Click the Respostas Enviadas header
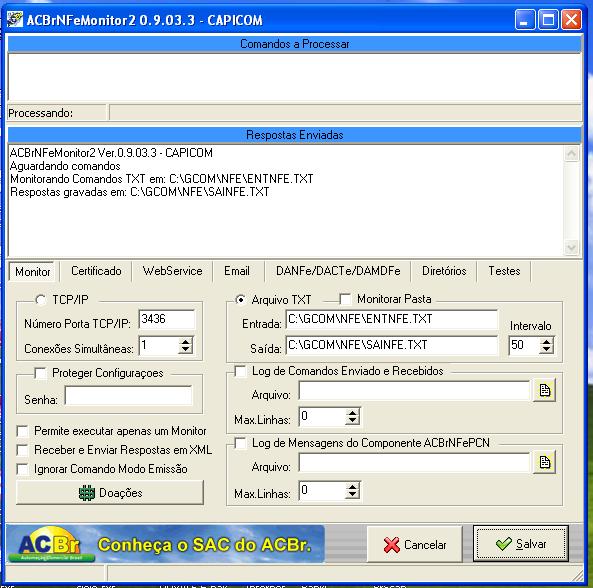The image size is (593, 588). click(294, 135)
